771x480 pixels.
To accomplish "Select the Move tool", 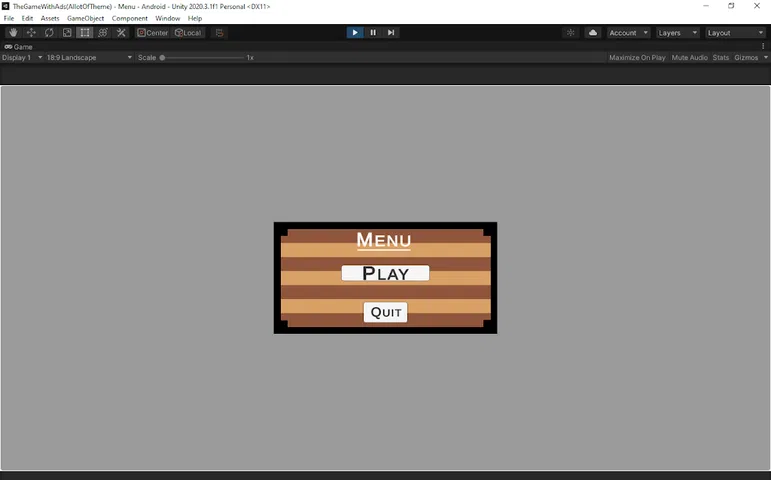I will [31, 33].
